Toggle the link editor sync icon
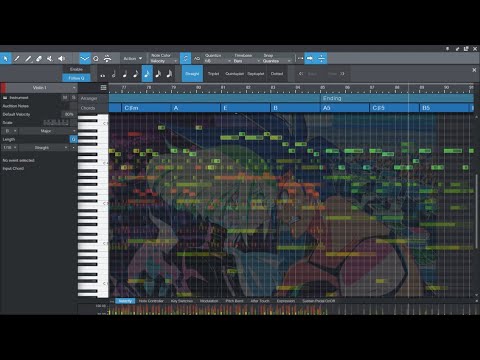This screenshot has width=480, height=360. click(x=186, y=58)
